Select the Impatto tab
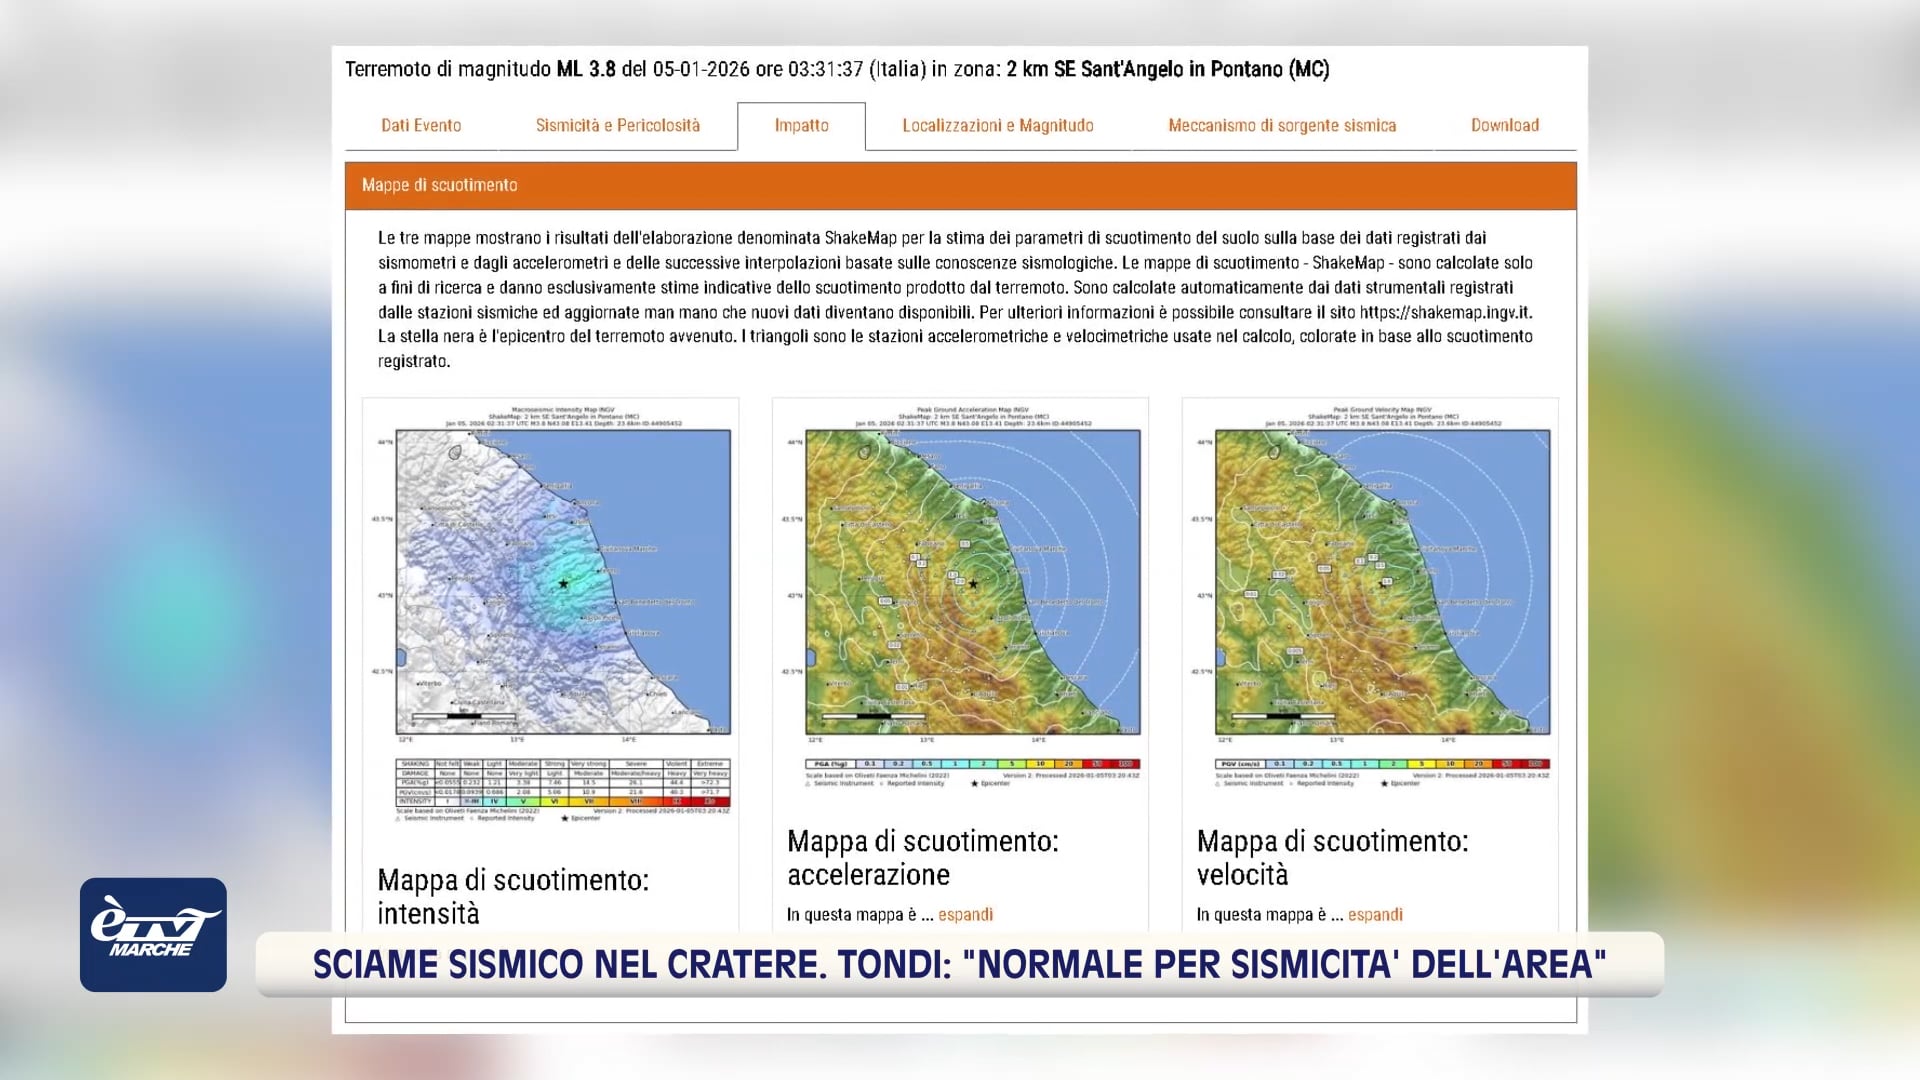Image resolution: width=1920 pixels, height=1080 pixels. pyautogui.click(x=801, y=125)
